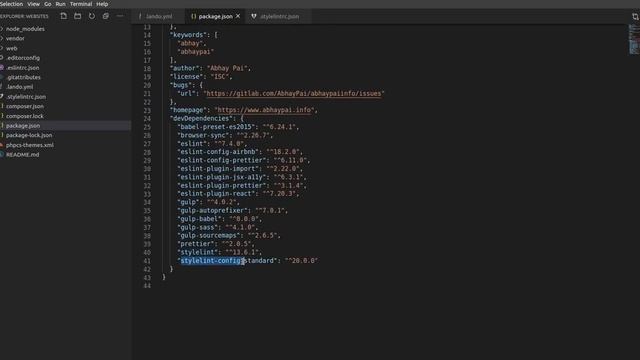Open the Go menu
Image resolution: width=640 pixels, height=360 pixels.
(48, 4)
